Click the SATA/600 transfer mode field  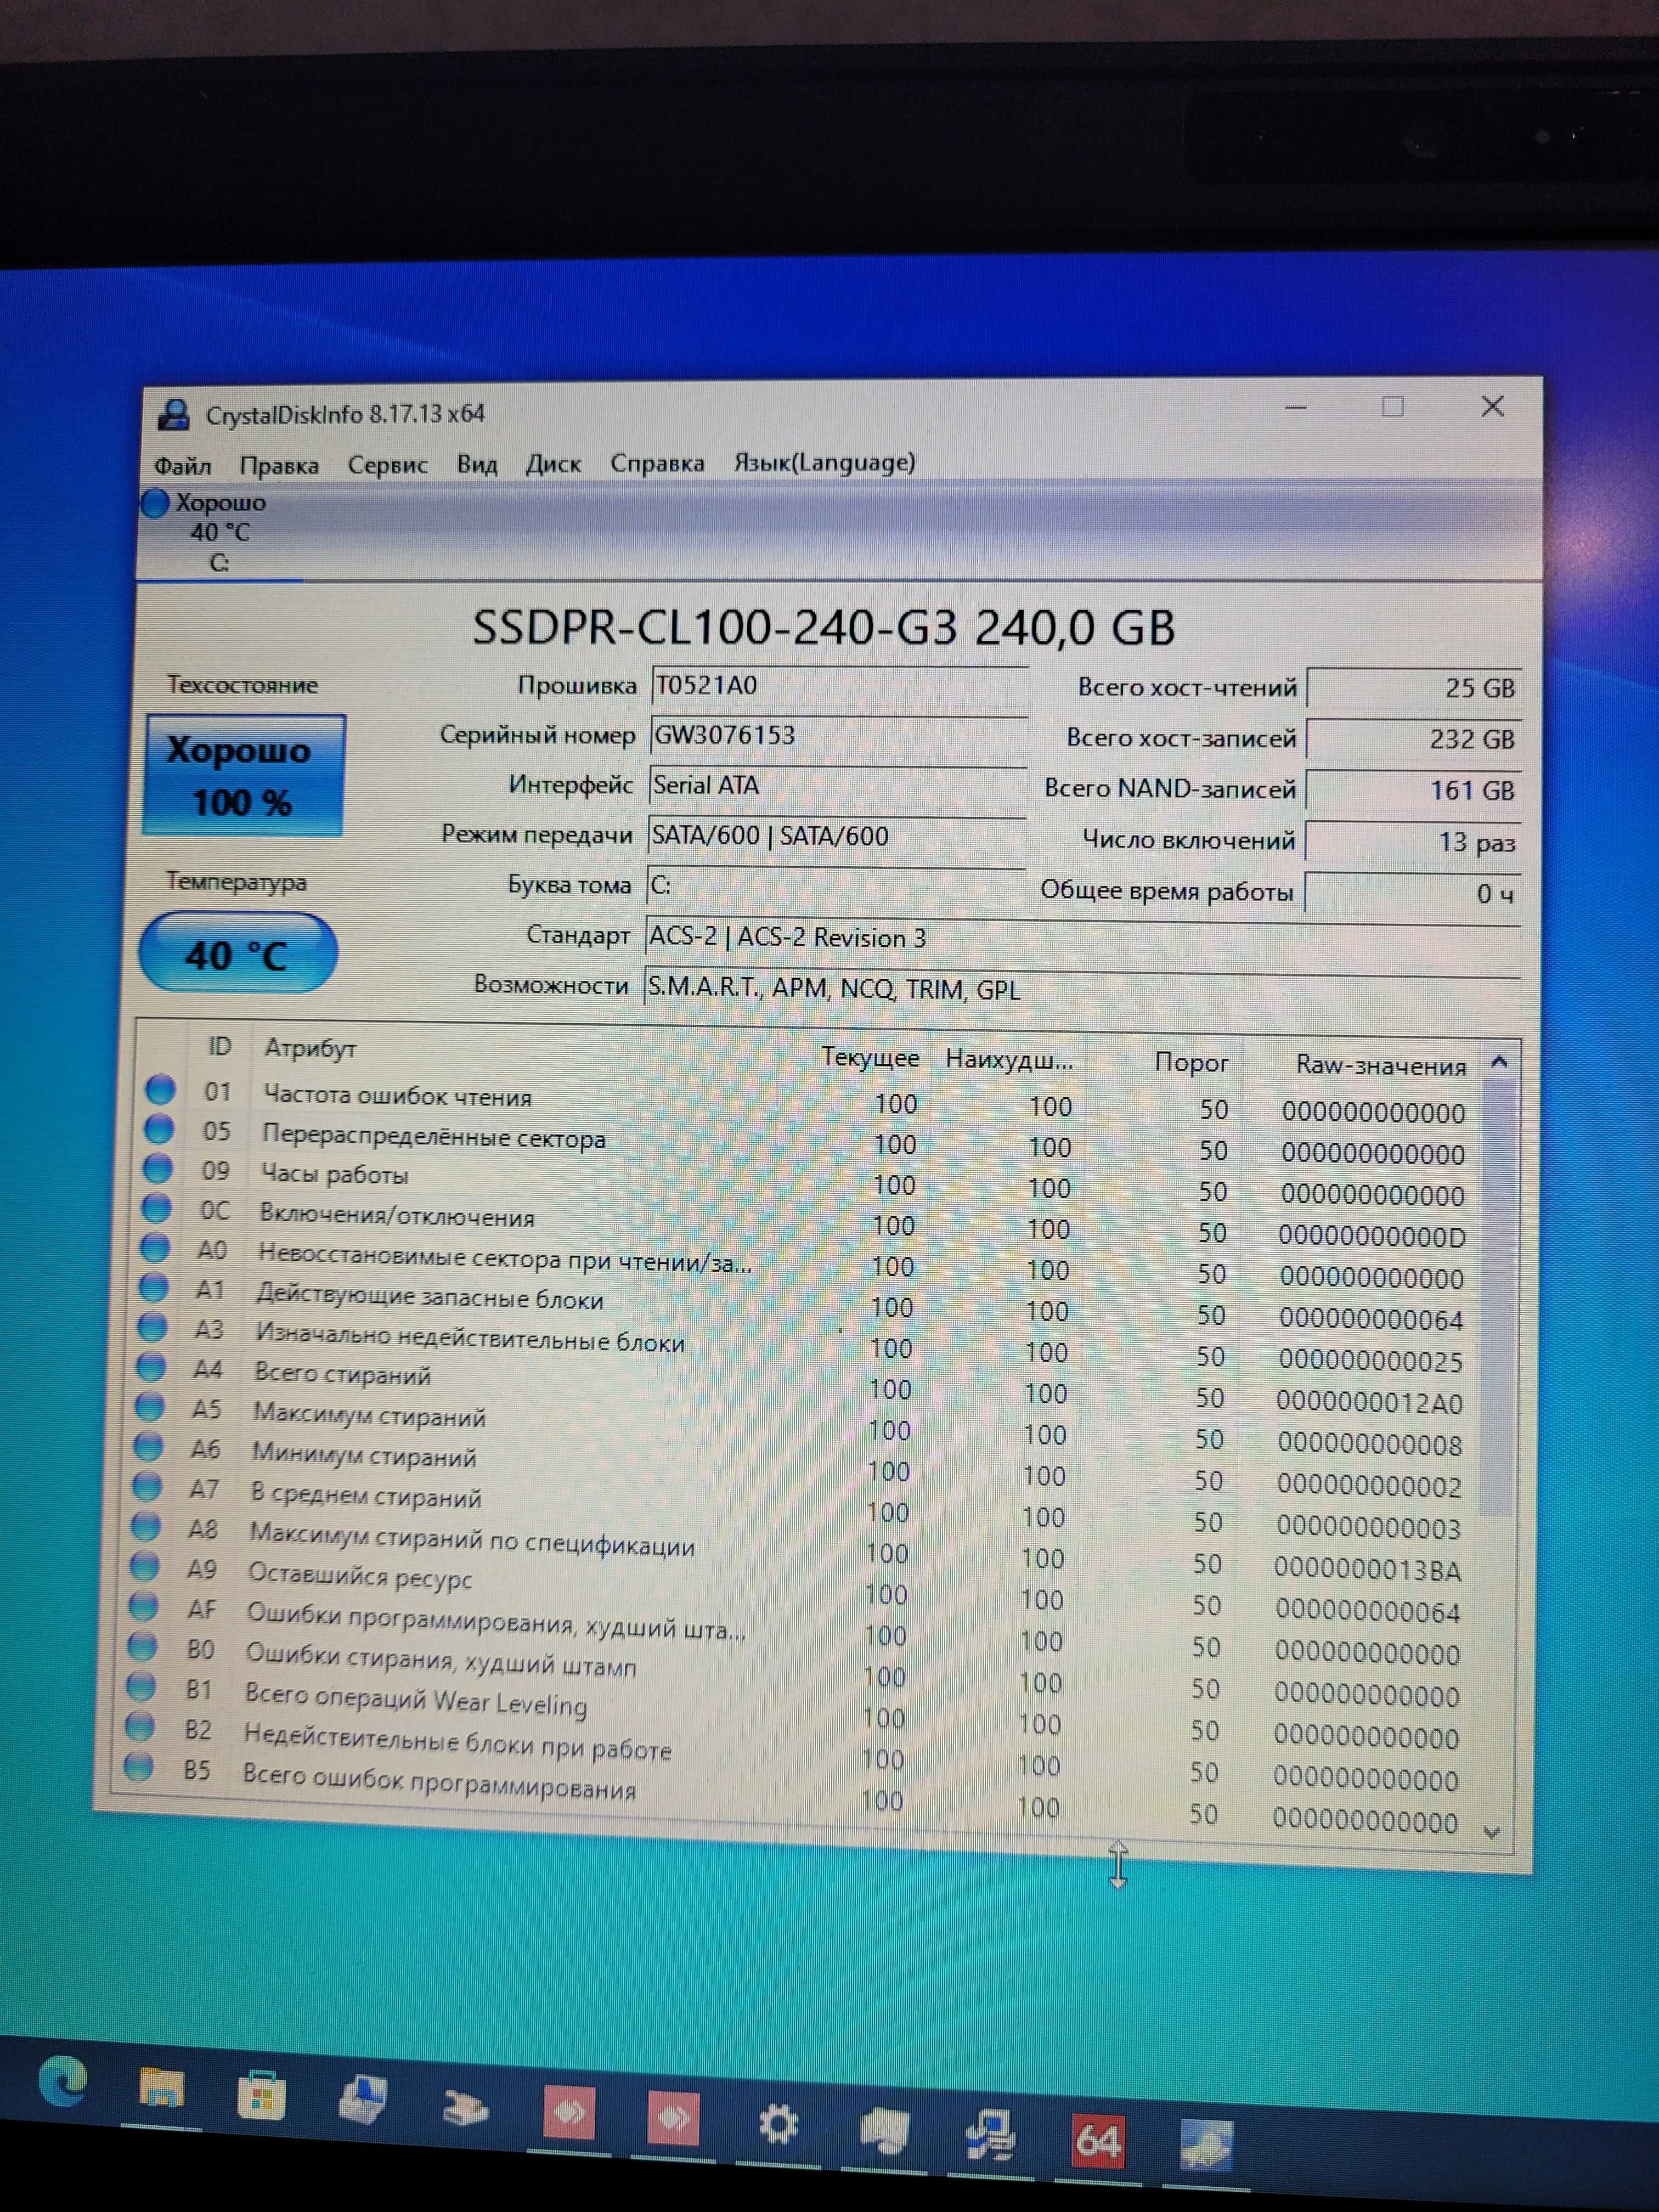pyautogui.click(x=836, y=836)
